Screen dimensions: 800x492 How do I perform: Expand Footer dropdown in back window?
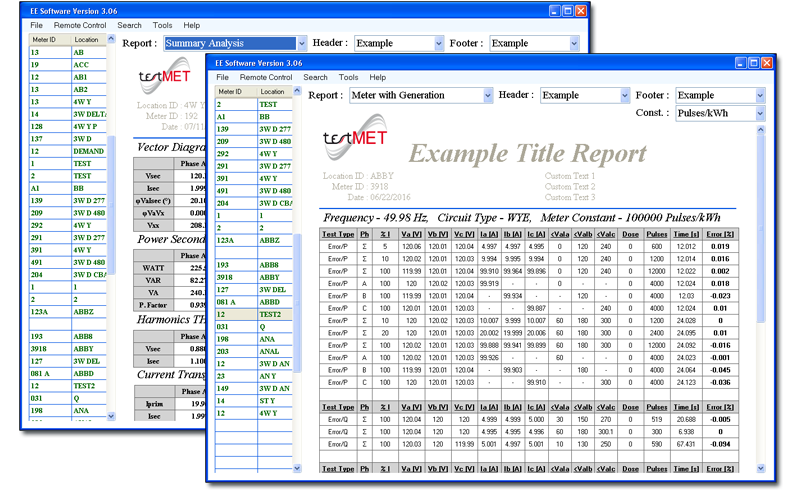pos(574,43)
